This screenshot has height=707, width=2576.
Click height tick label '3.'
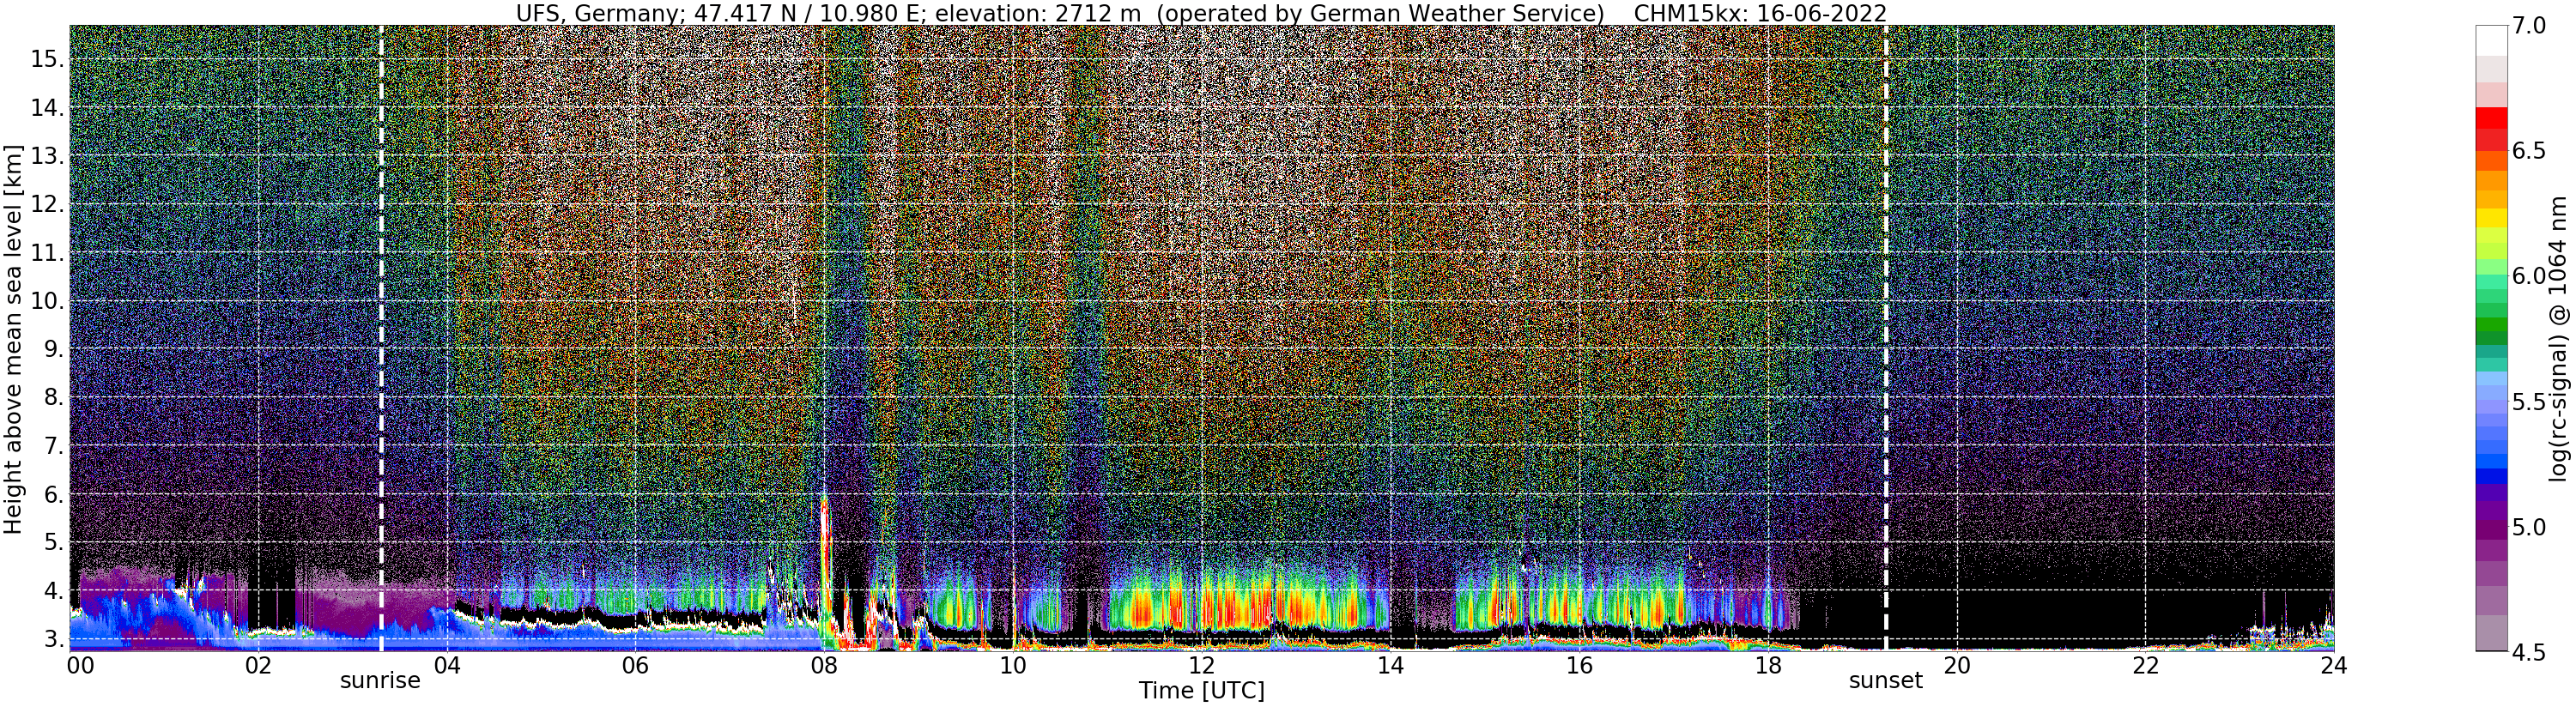[x=52, y=639]
